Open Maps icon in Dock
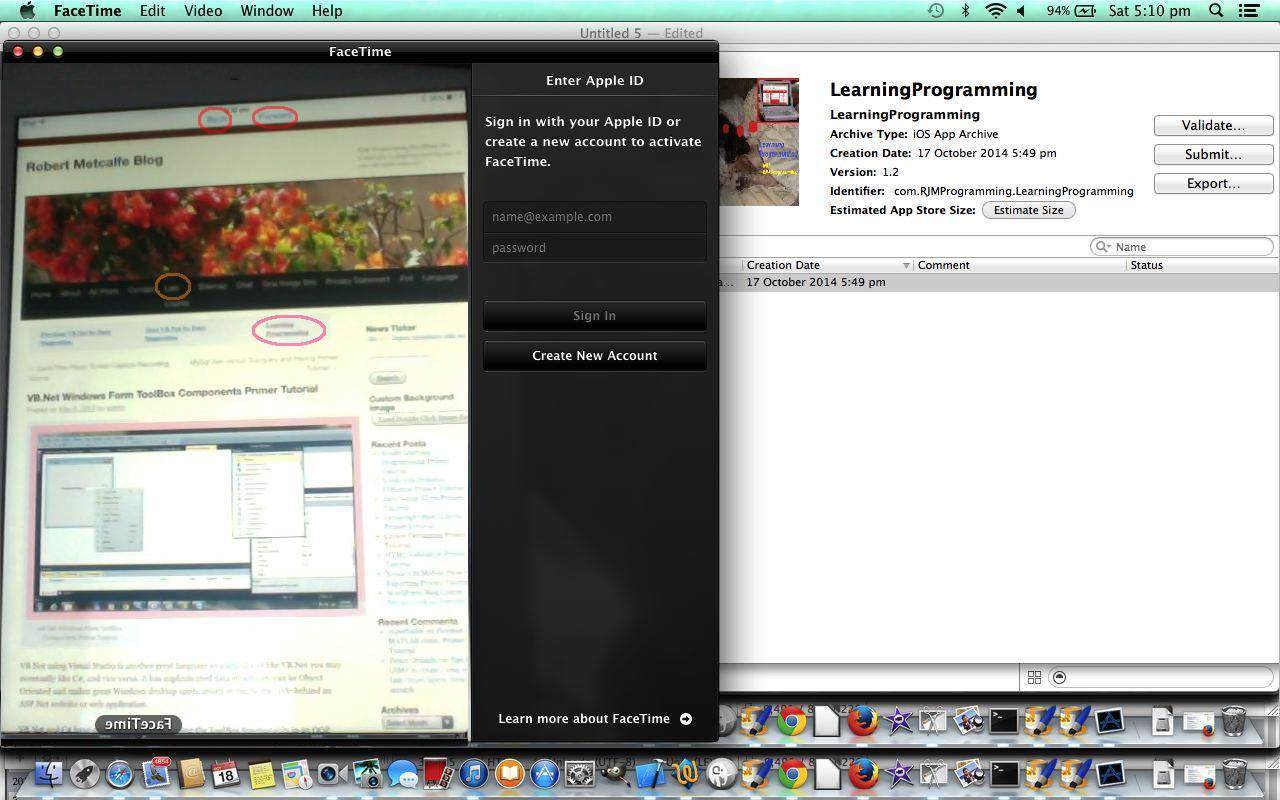Screen dimensions: 1280x800 pos(296,774)
